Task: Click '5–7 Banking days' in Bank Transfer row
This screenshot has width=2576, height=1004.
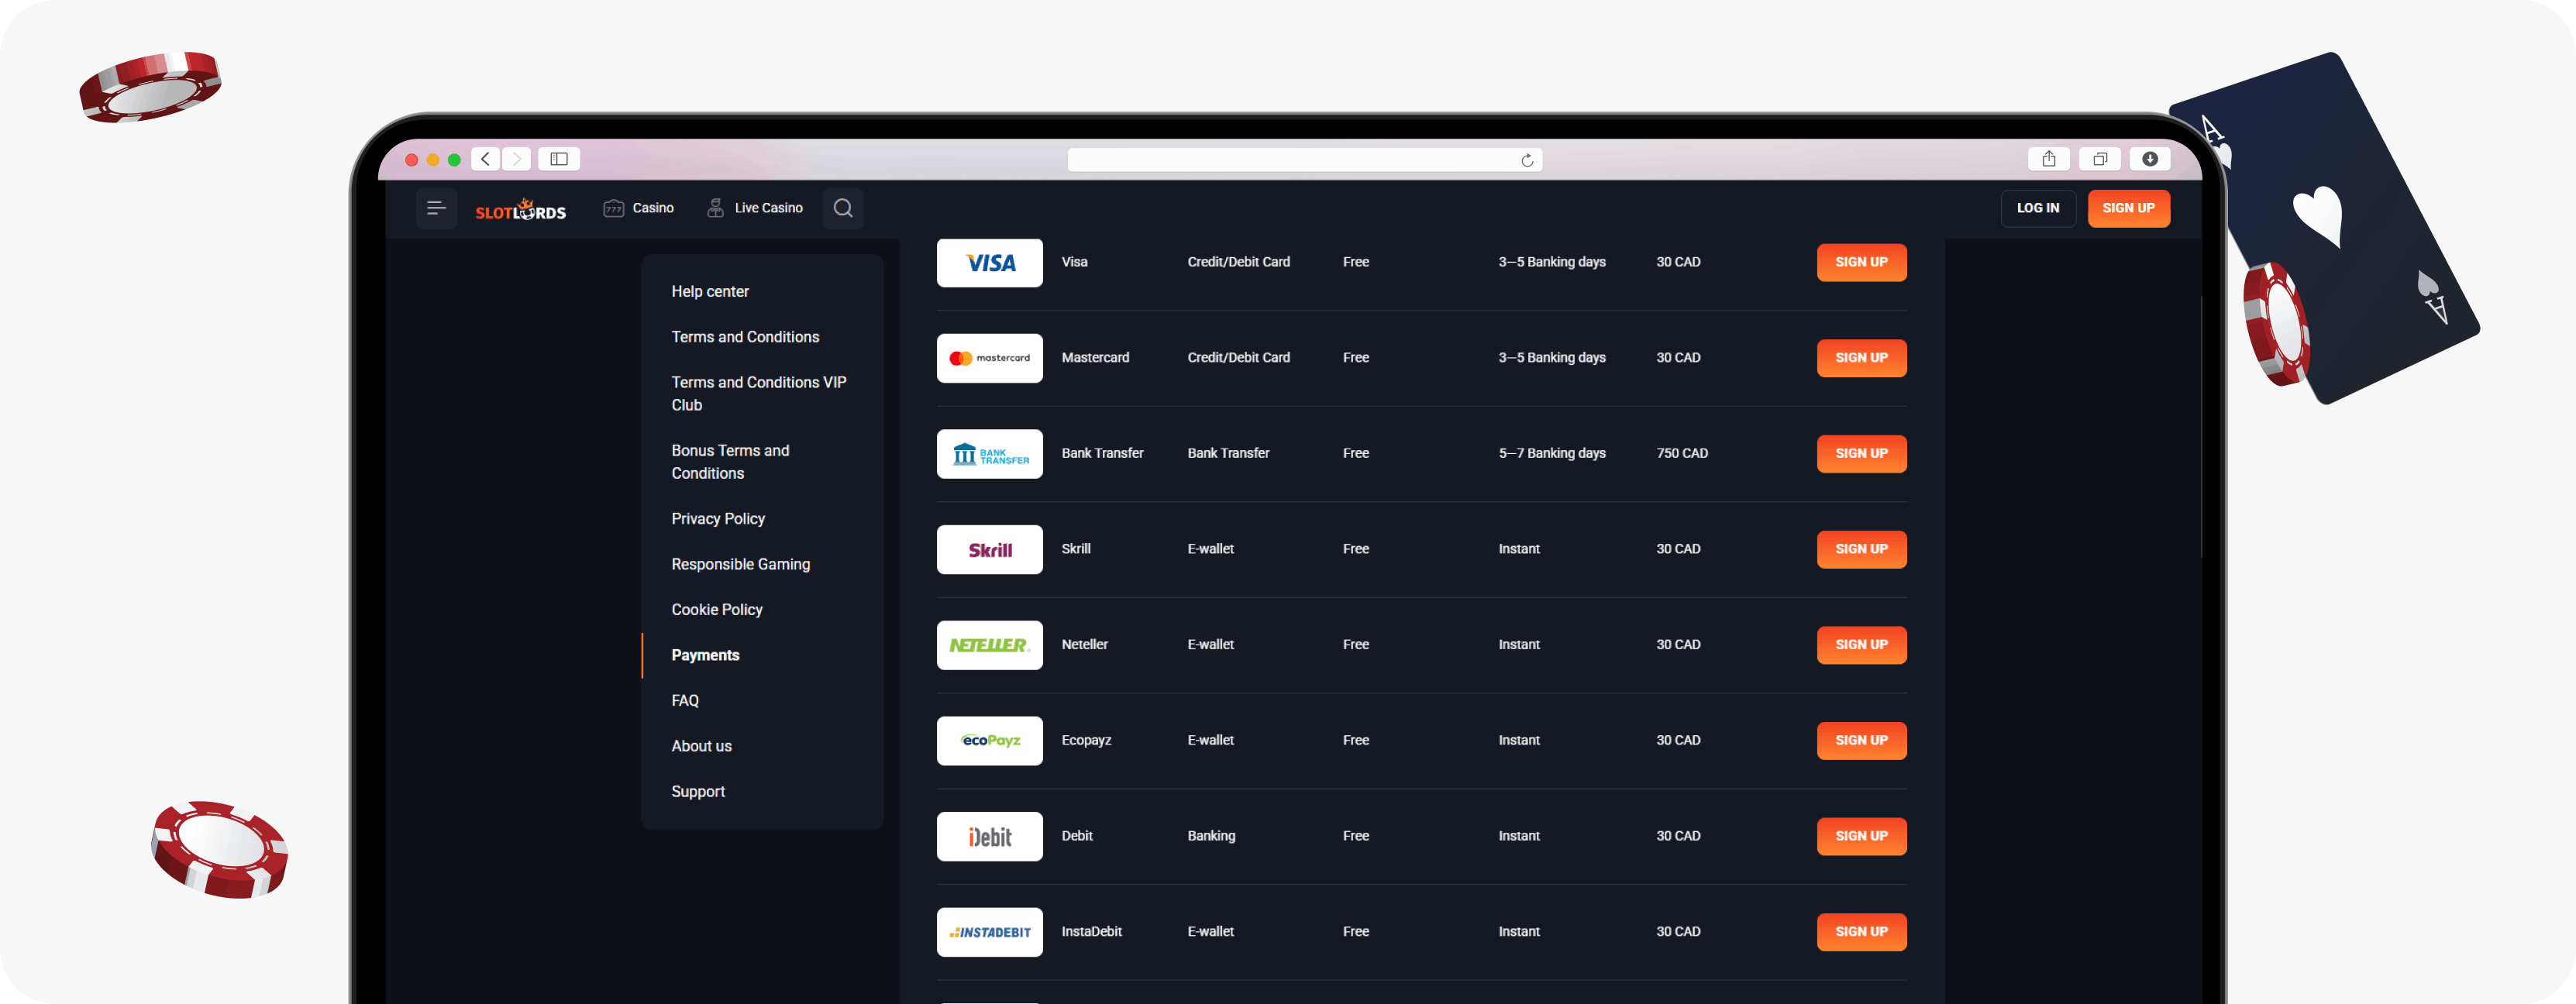Action: point(1552,454)
